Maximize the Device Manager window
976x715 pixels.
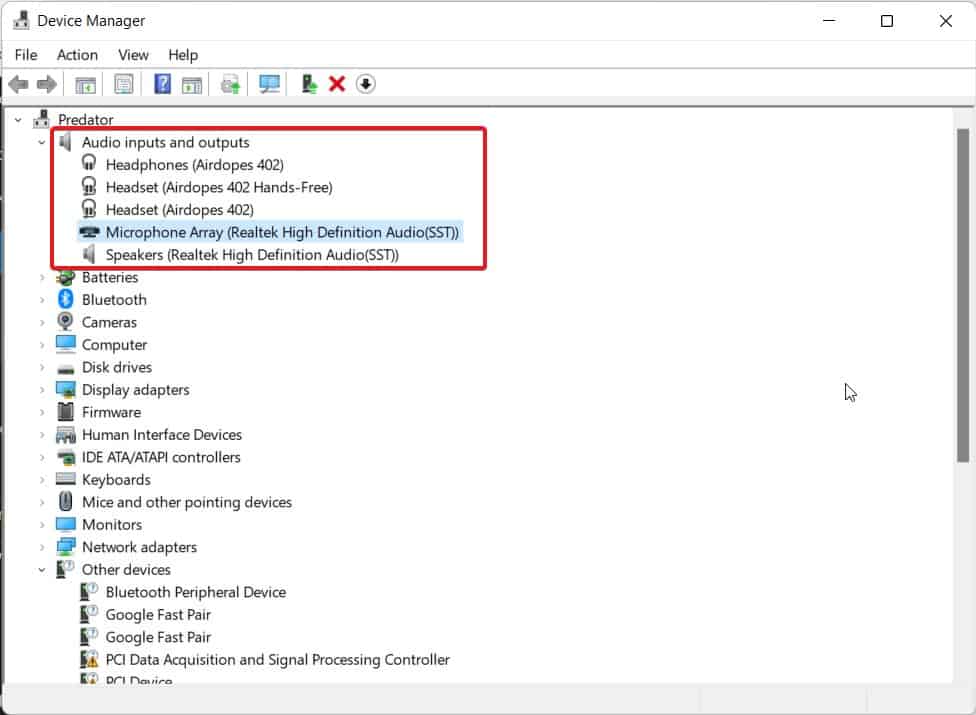pos(887,21)
